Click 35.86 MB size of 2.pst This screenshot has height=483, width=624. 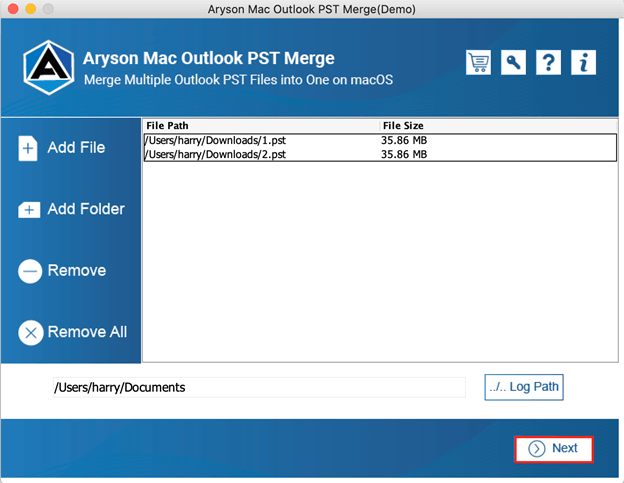[x=404, y=154]
